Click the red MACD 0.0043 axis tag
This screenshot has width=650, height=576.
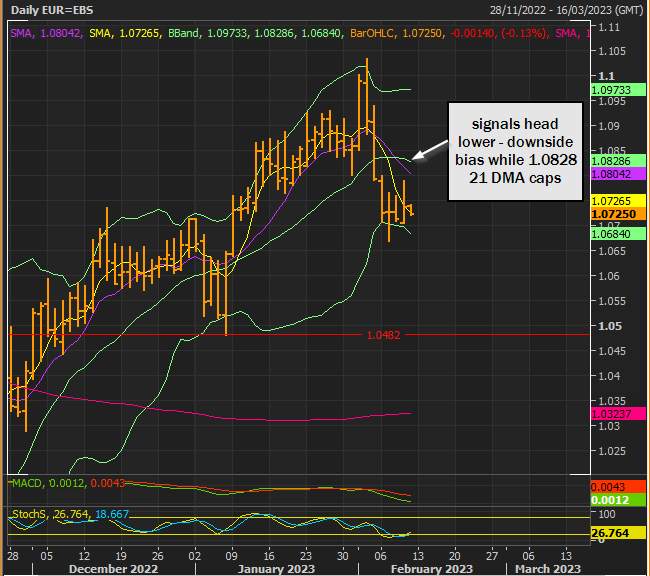click(x=618, y=486)
